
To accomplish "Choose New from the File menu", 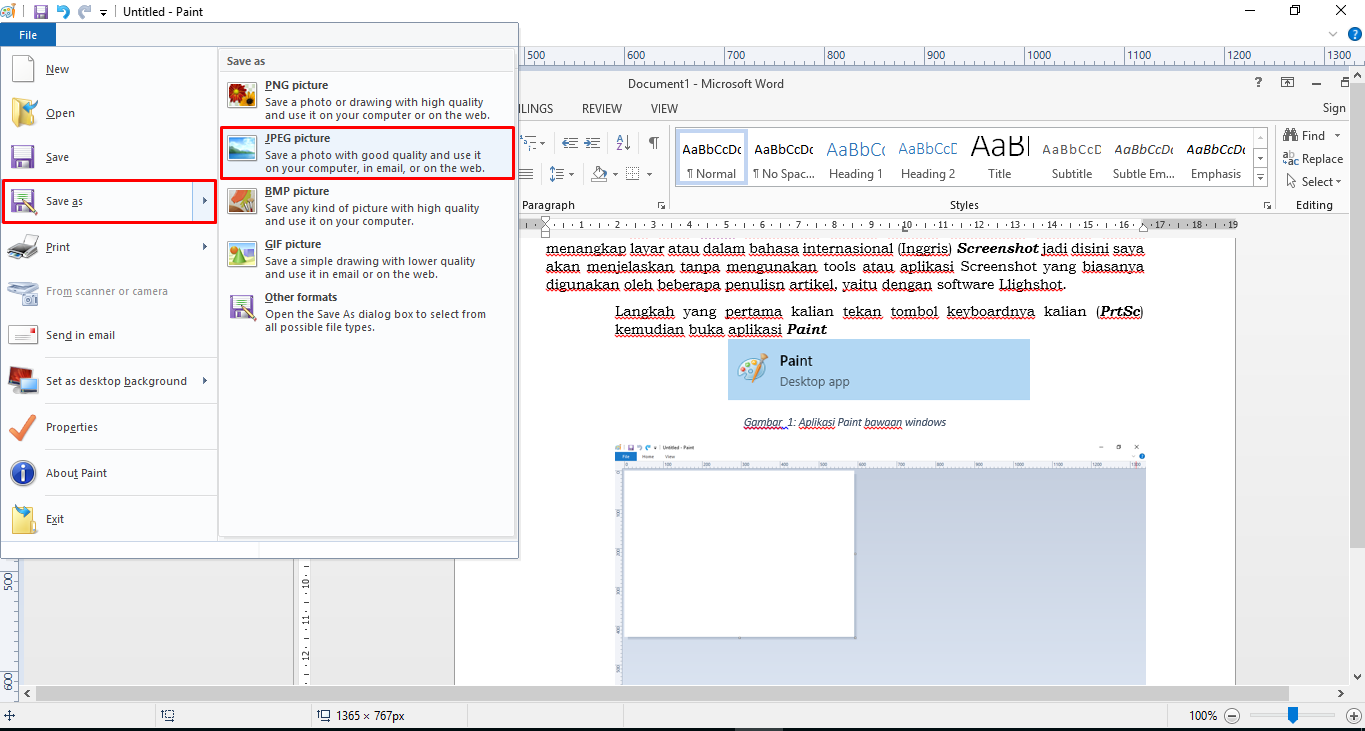I will click(109, 69).
